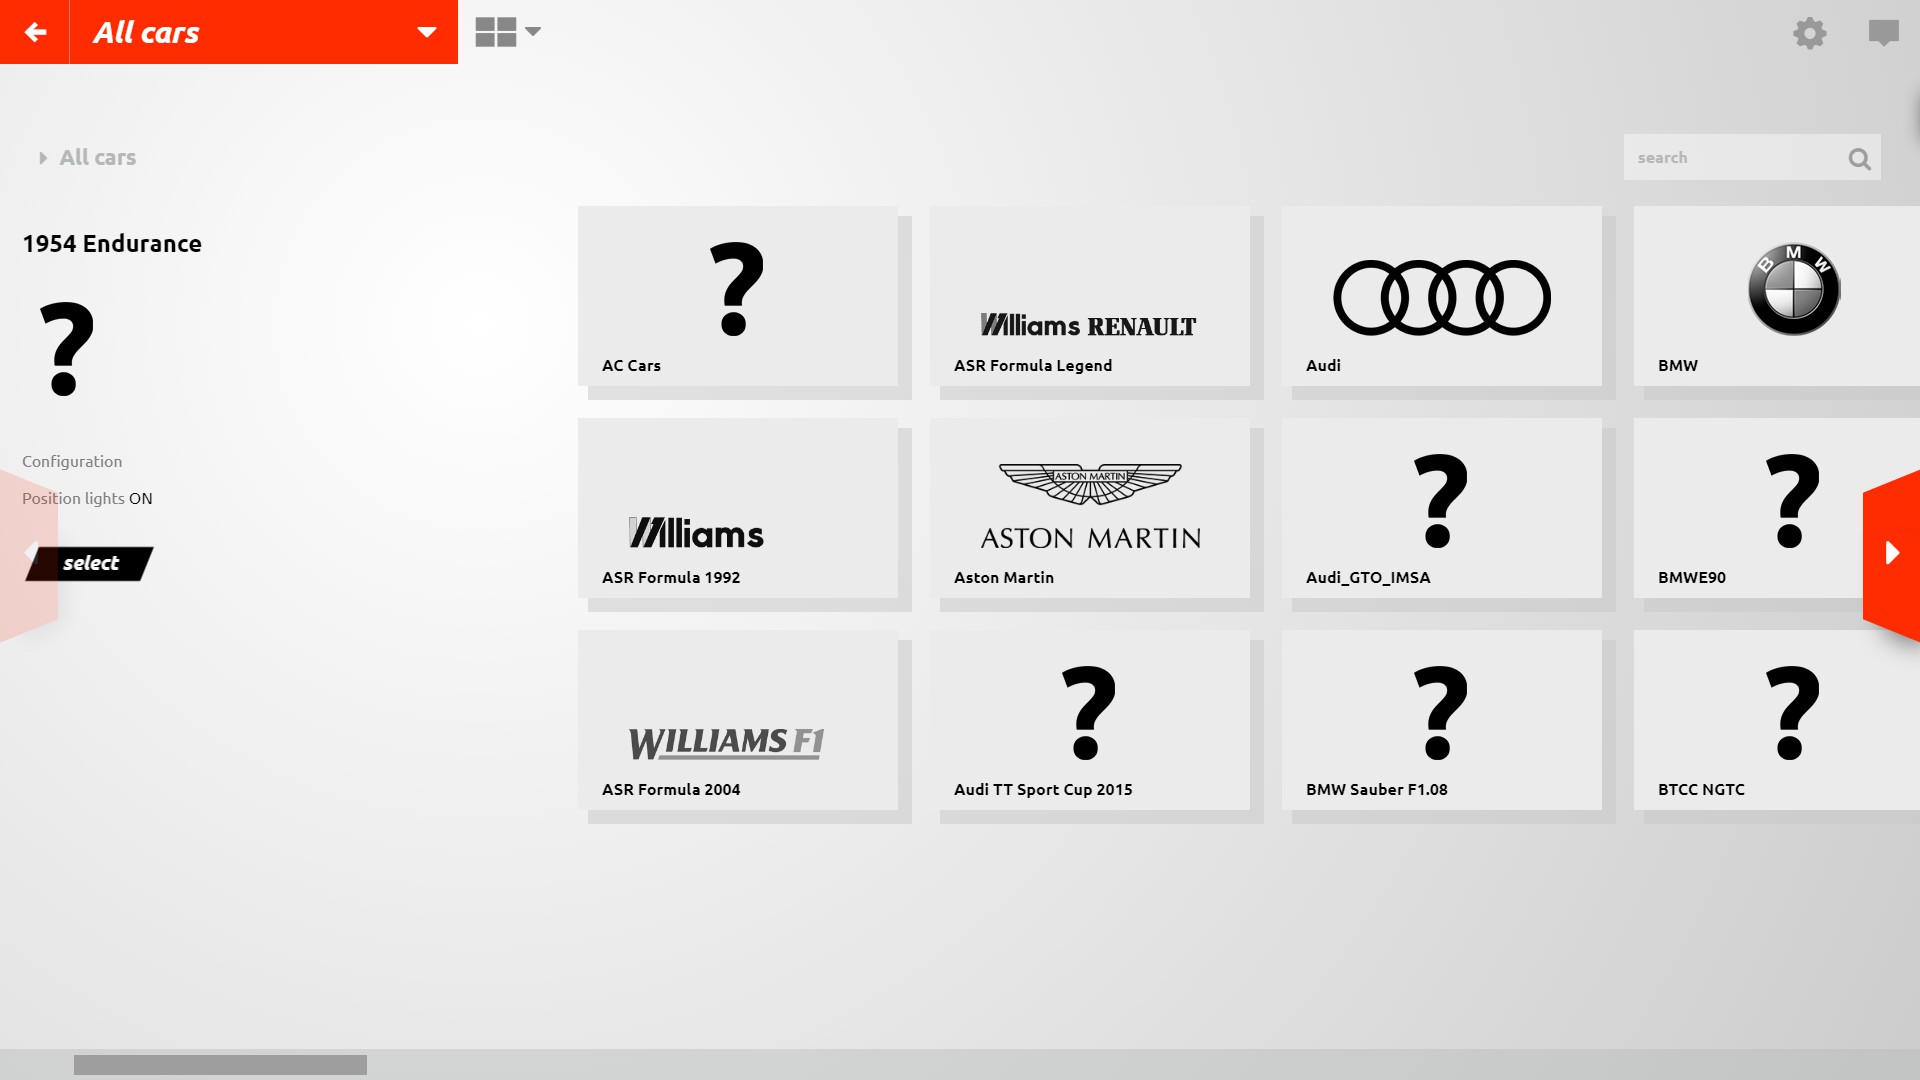The height and width of the screenshot is (1080, 1920).
Task: Go to next page with red arrow
Action: point(1892,554)
